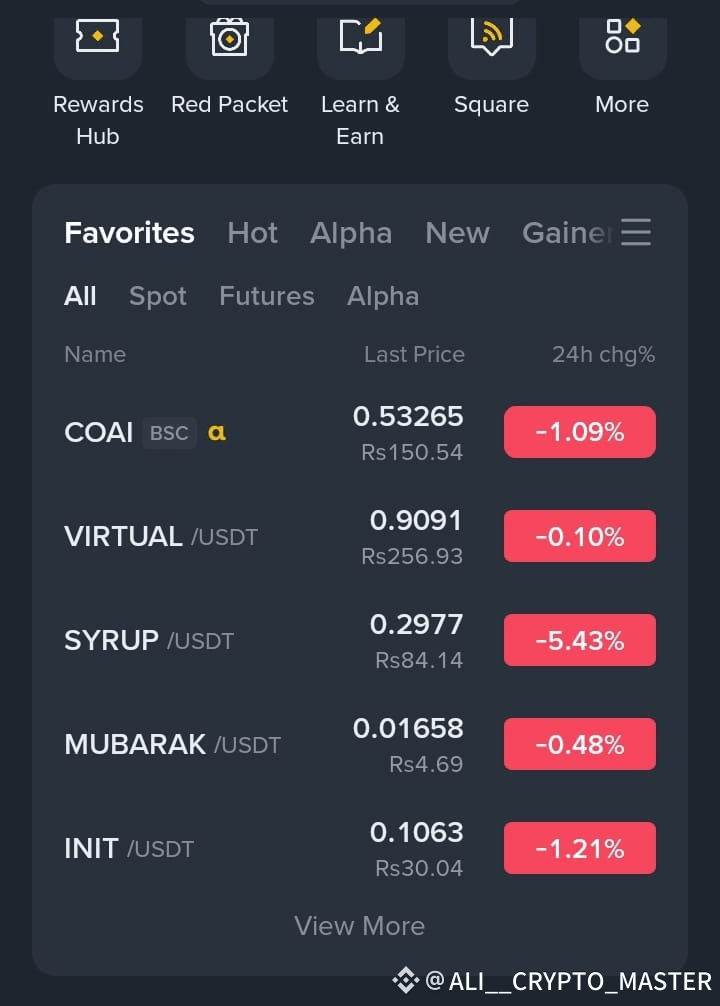720x1006 pixels.
Task: Toggle the SYRUP -5.43% change badge
Action: click(x=579, y=640)
